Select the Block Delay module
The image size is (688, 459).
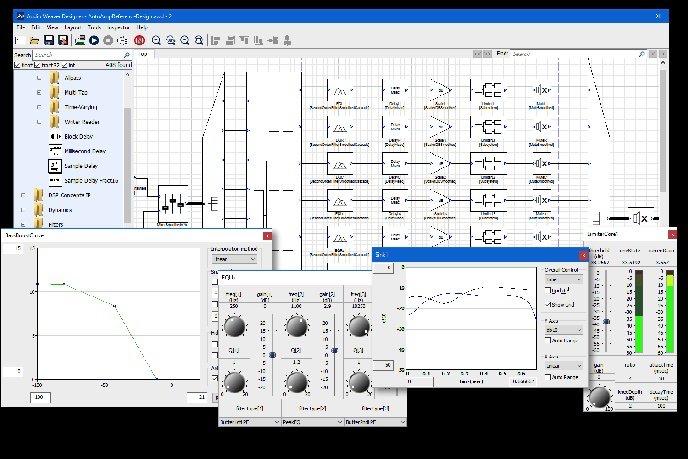click(78, 136)
